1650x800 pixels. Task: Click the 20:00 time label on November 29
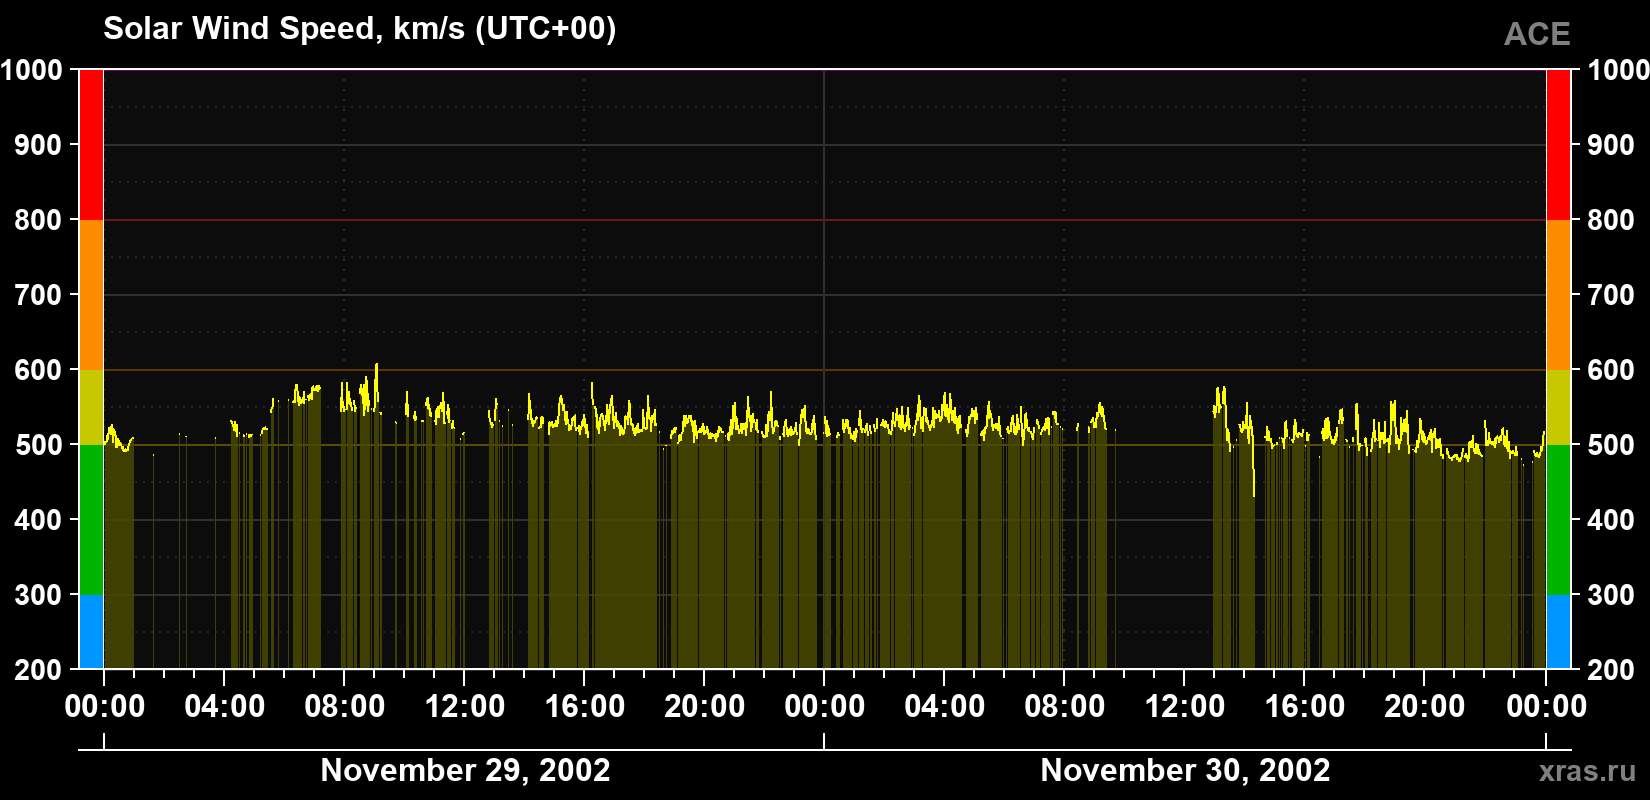click(x=705, y=707)
